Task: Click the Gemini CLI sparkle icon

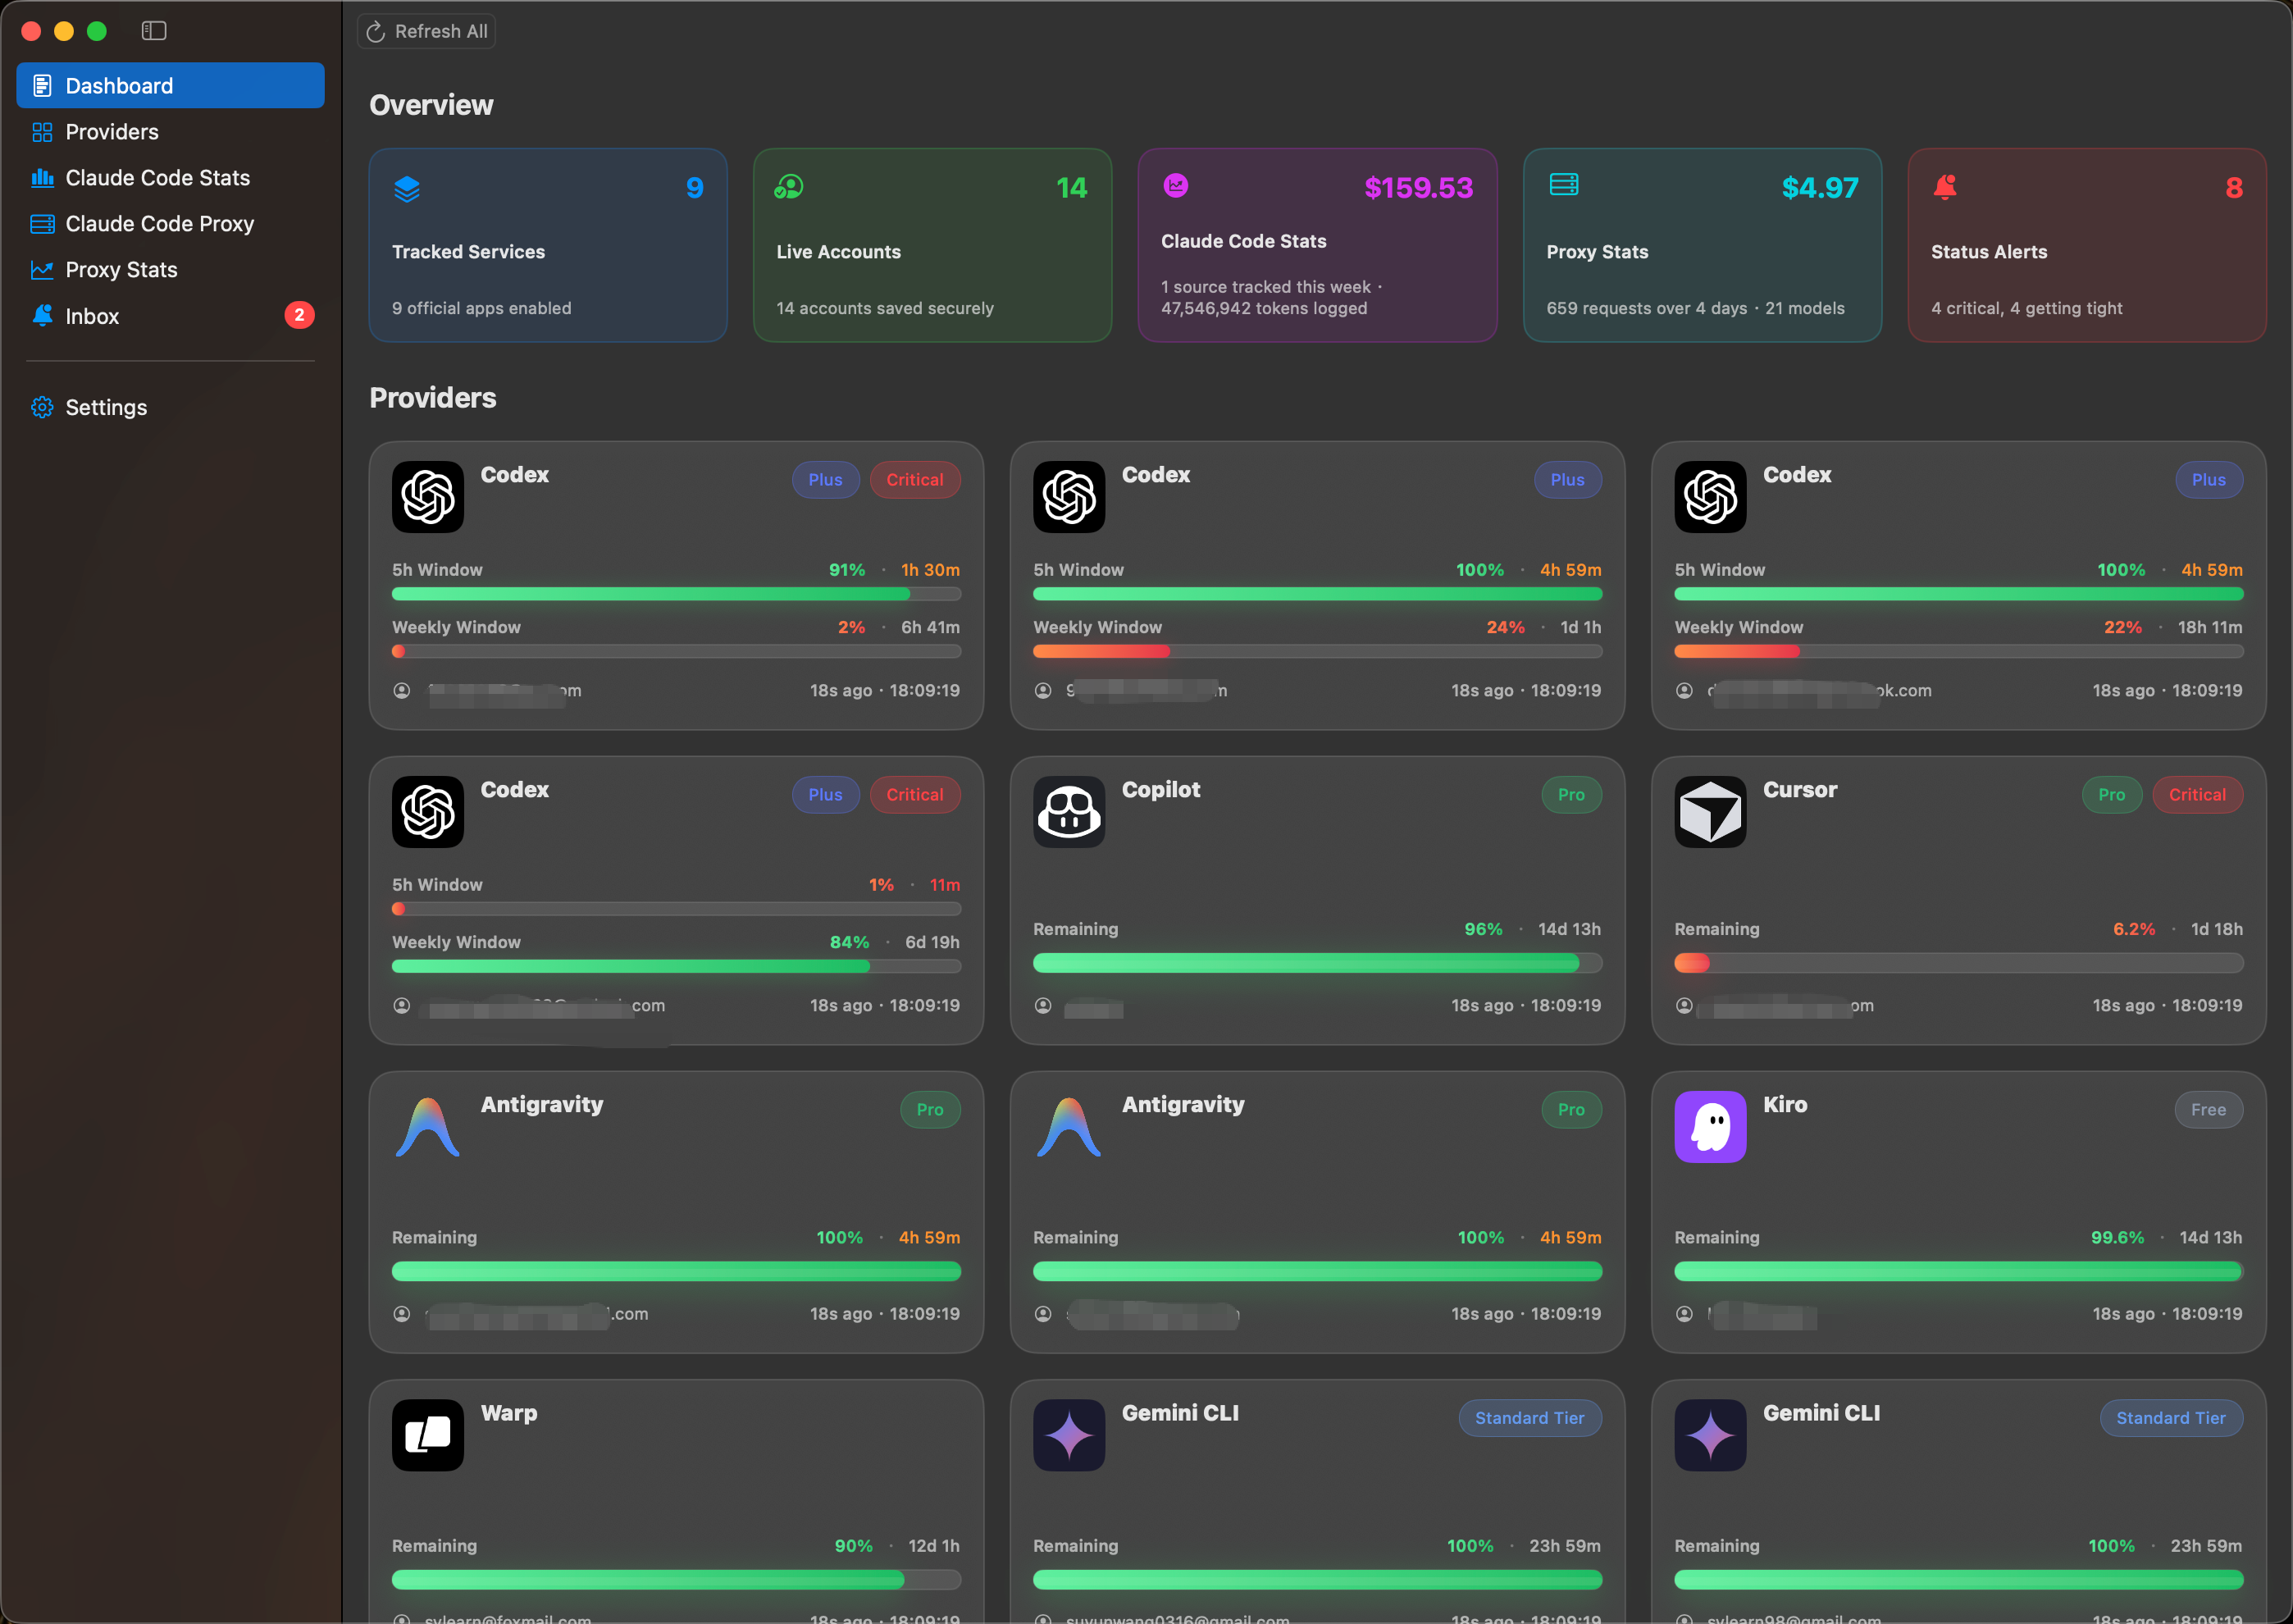Action: (x=1068, y=1435)
